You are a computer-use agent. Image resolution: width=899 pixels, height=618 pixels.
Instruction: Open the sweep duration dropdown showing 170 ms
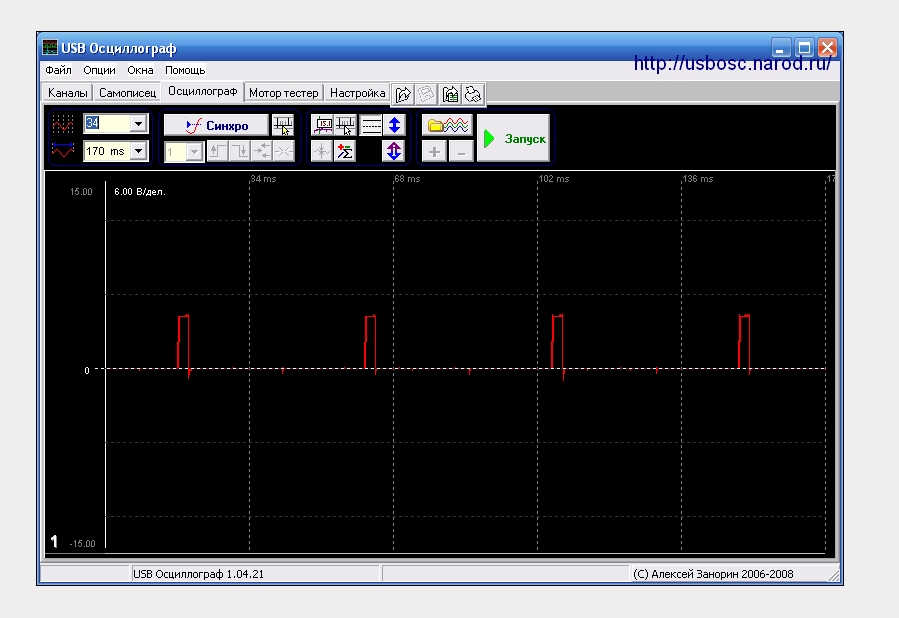[x=138, y=151]
